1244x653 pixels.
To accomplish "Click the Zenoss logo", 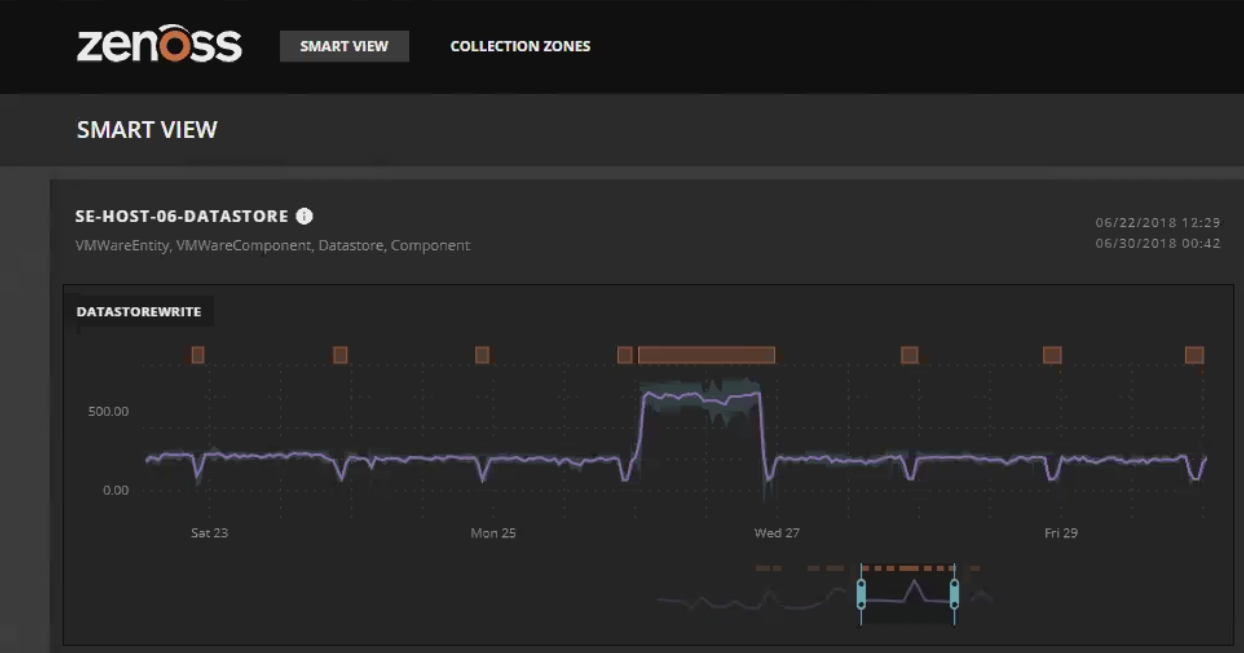I will click(x=159, y=45).
